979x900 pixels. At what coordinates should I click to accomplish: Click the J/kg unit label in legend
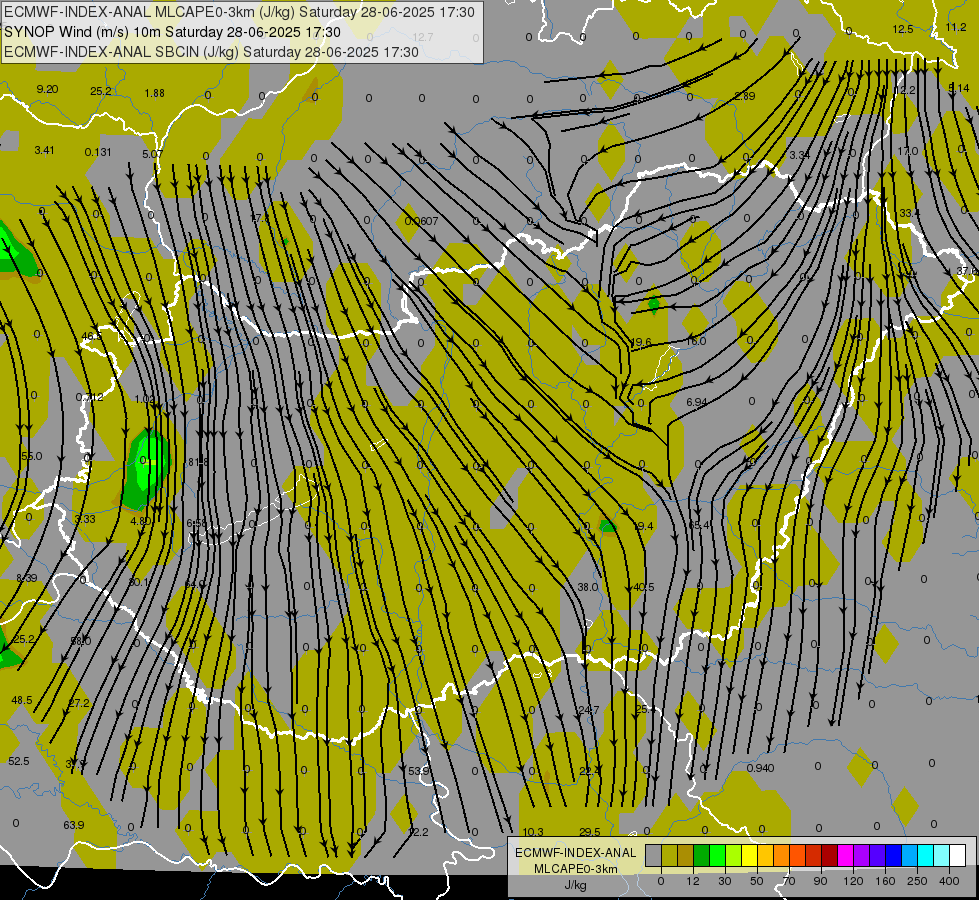(575, 885)
